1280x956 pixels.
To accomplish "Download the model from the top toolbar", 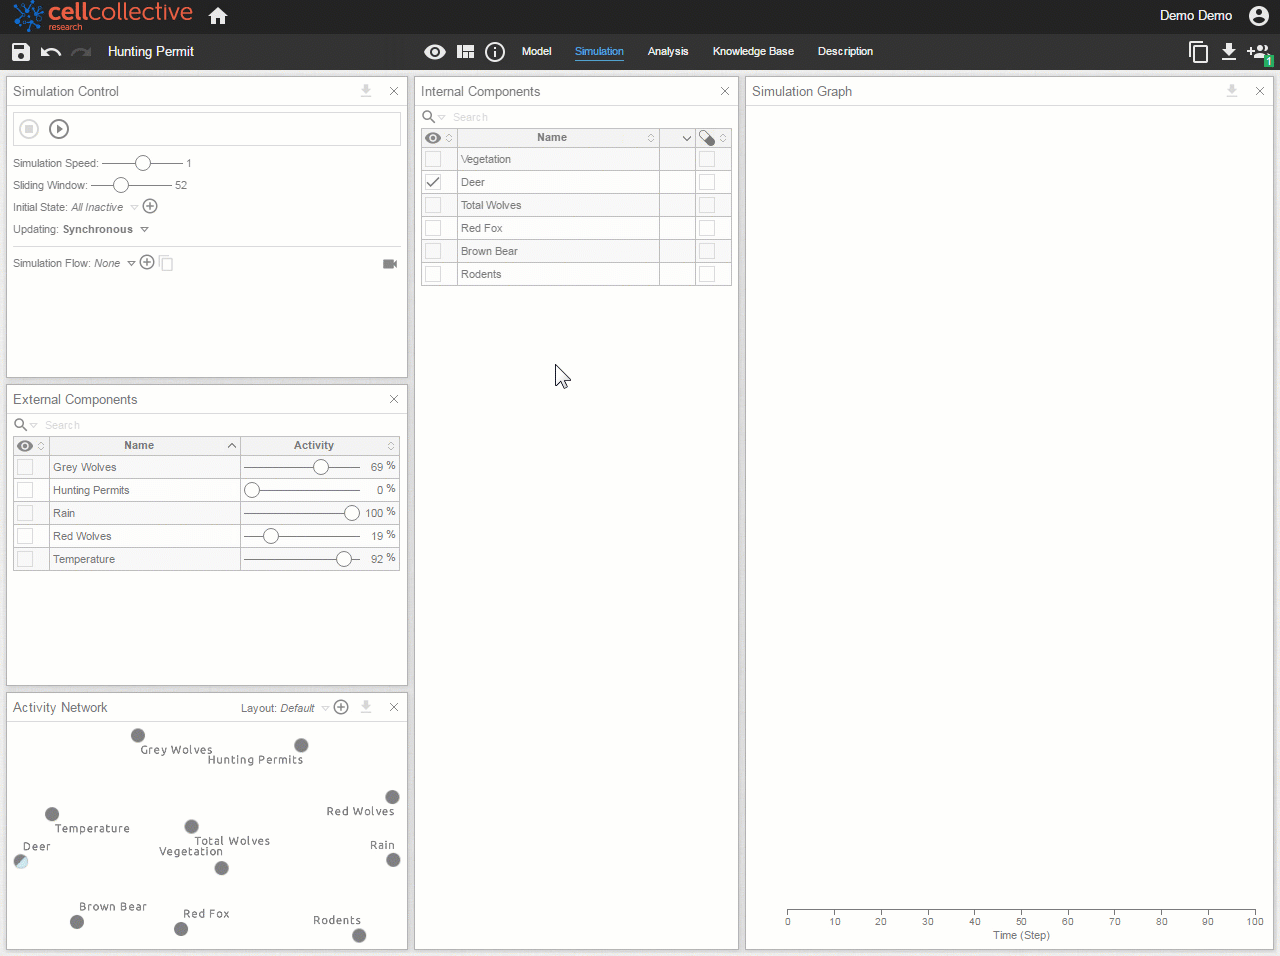I will pyautogui.click(x=1229, y=52).
